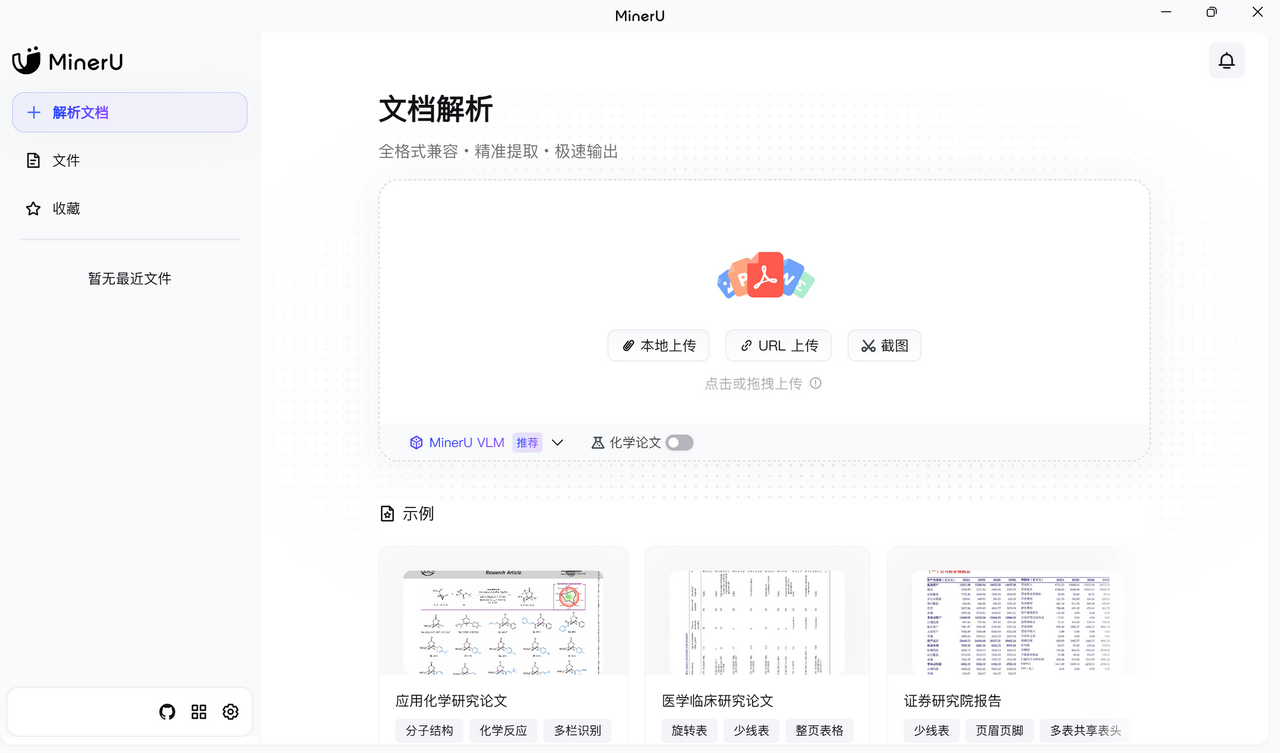Click the 本地上传 button
This screenshot has width=1280, height=753.
pos(658,345)
